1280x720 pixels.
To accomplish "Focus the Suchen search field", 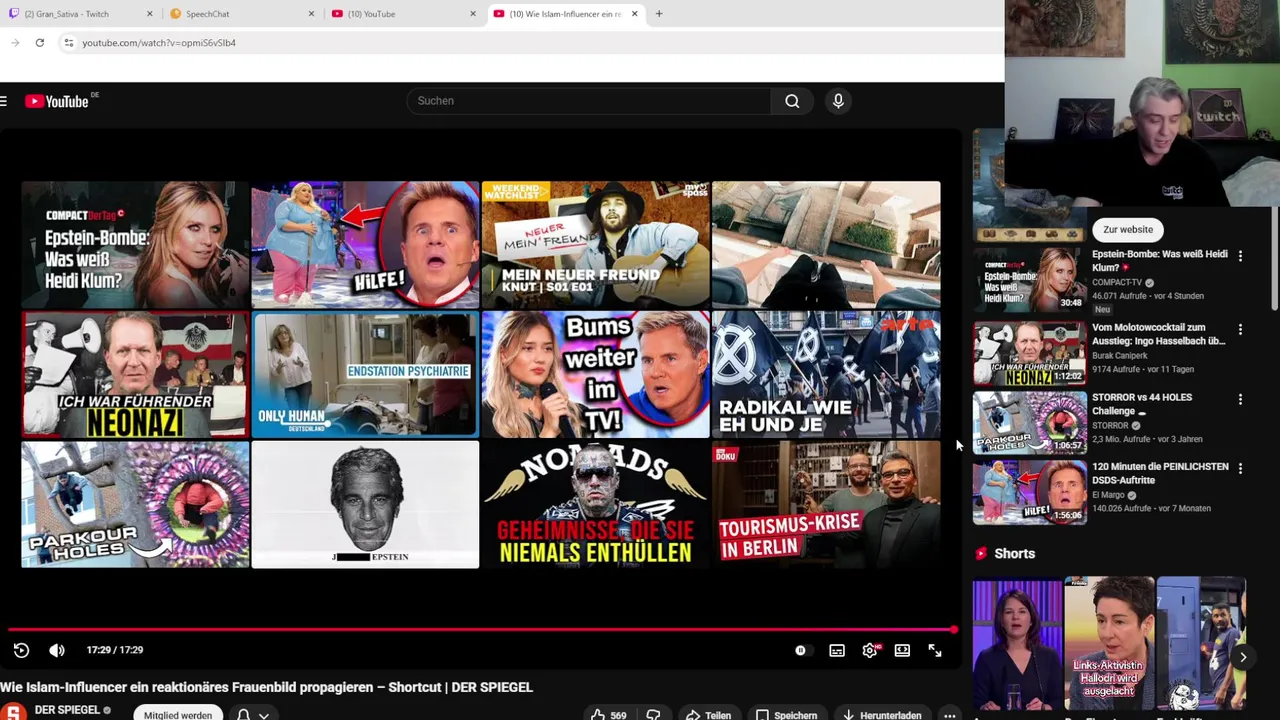I will pyautogui.click(x=589, y=101).
